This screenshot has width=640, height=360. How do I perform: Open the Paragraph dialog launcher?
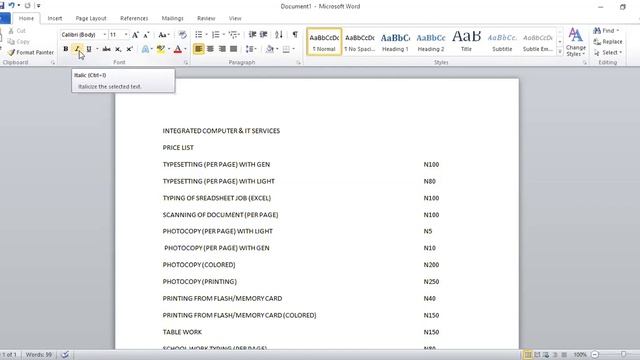click(298, 63)
